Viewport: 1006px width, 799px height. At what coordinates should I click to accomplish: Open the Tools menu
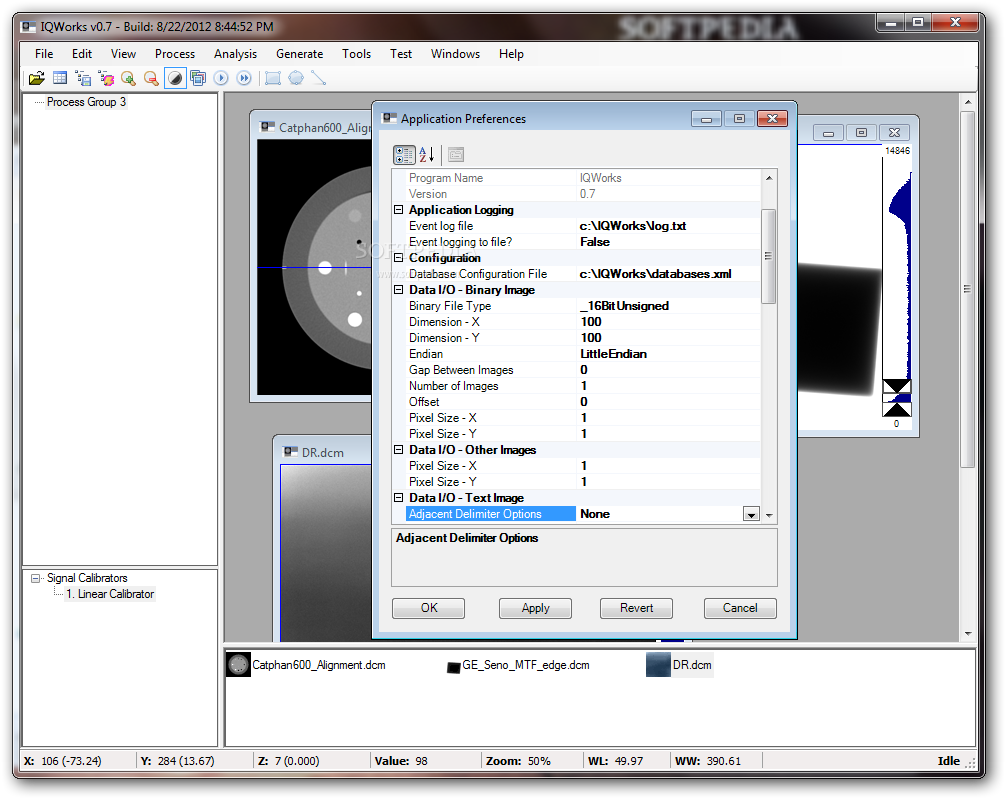click(356, 54)
